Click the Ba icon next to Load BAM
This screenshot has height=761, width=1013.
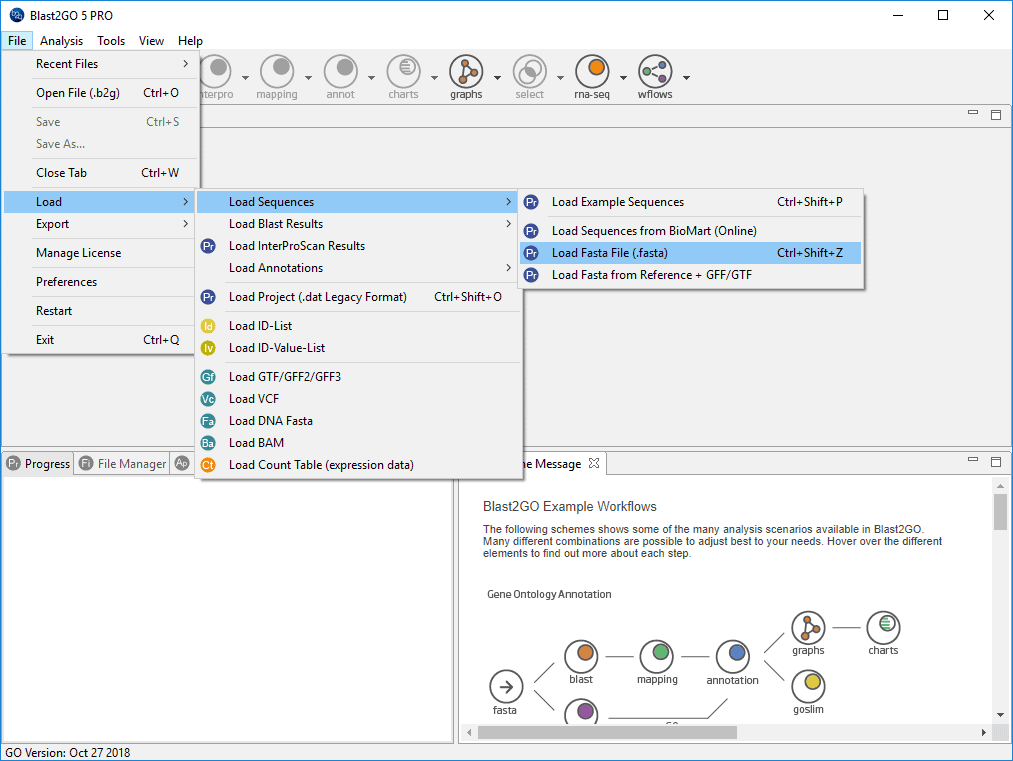(x=208, y=443)
